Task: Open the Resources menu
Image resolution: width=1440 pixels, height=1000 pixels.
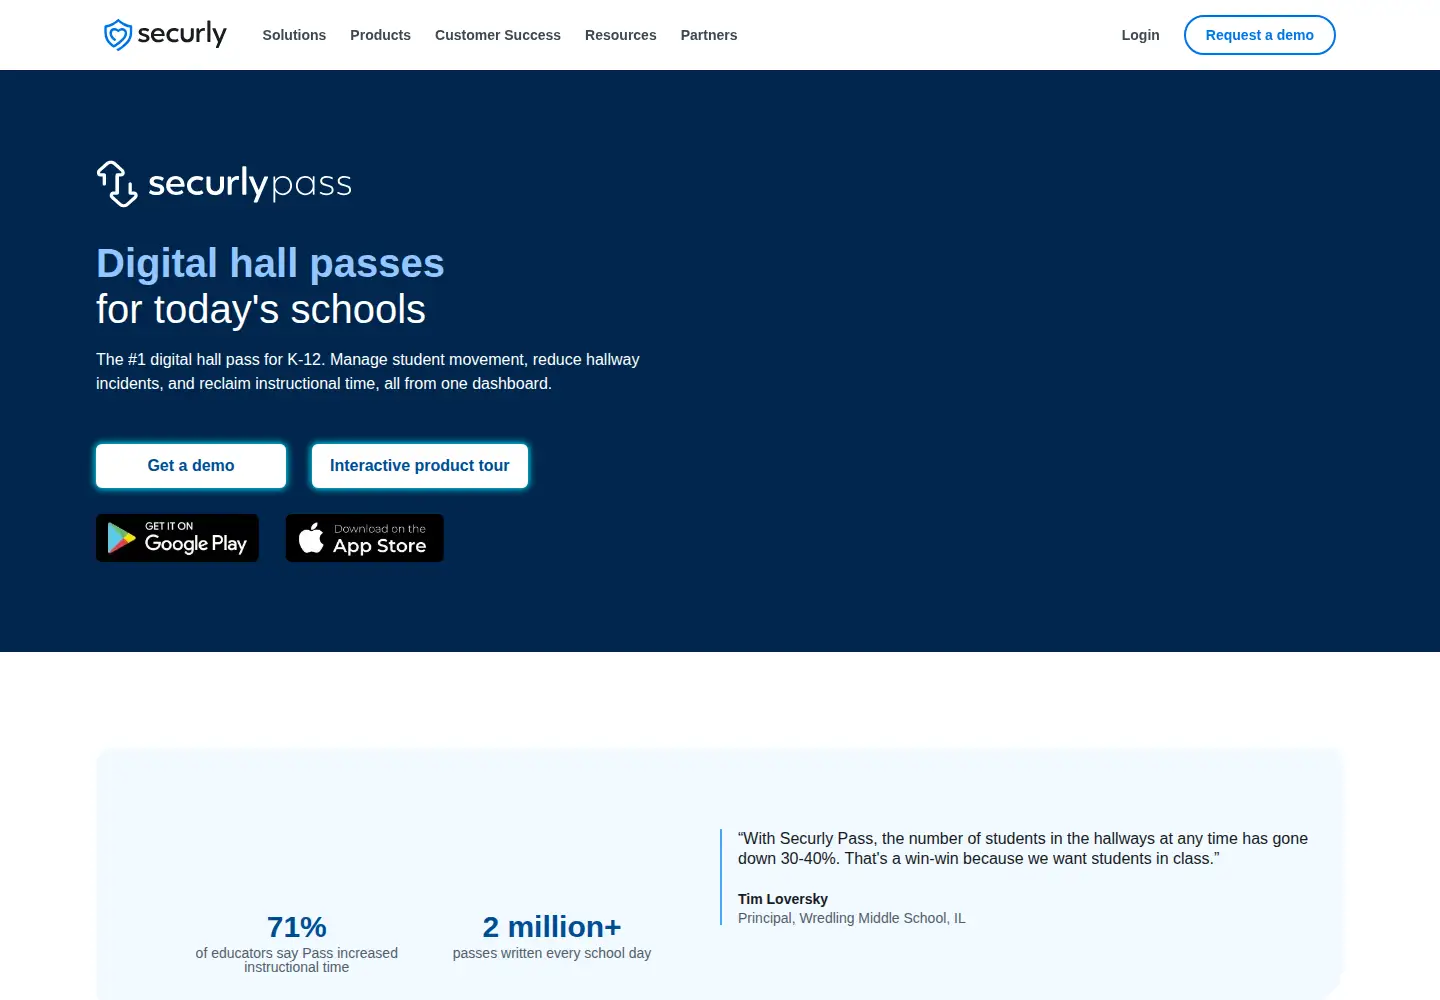Action: [621, 35]
